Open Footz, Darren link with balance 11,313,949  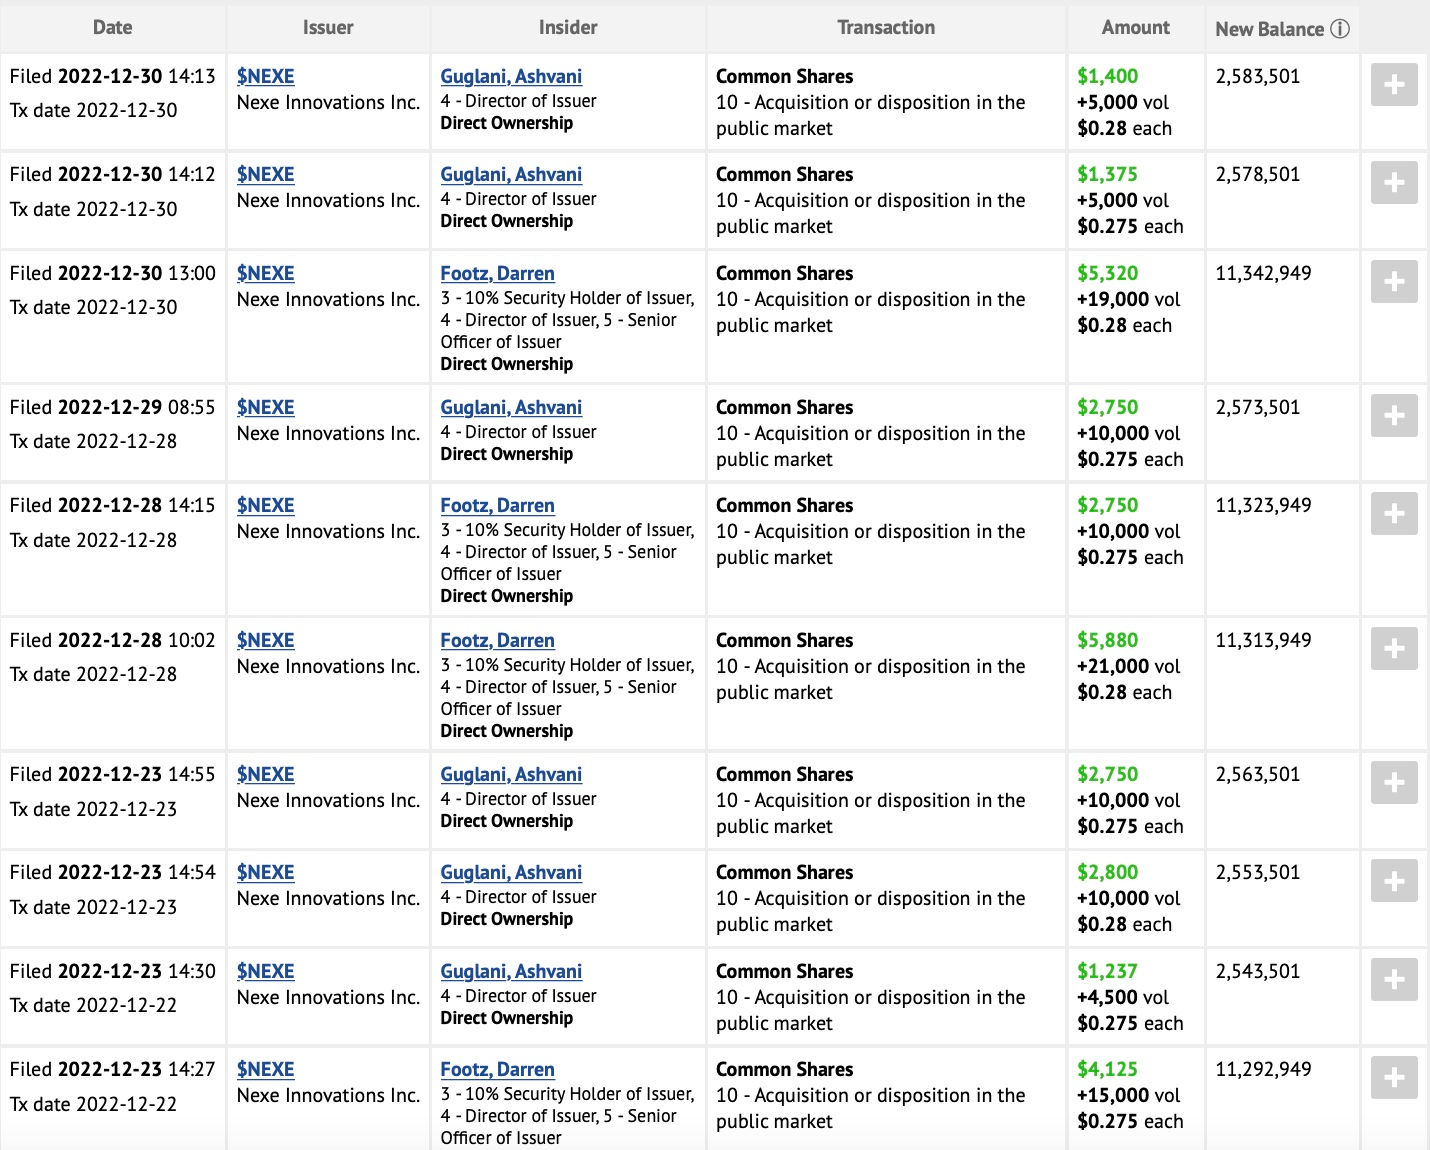(x=497, y=640)
